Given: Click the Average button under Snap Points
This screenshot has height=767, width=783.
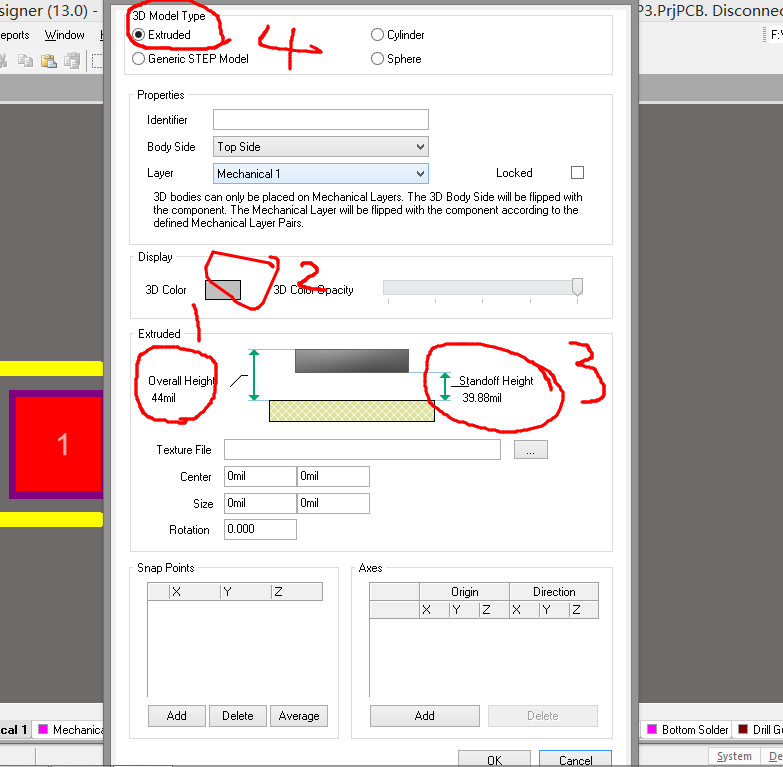Looking at the screenshot, I should tap(298, 716).
